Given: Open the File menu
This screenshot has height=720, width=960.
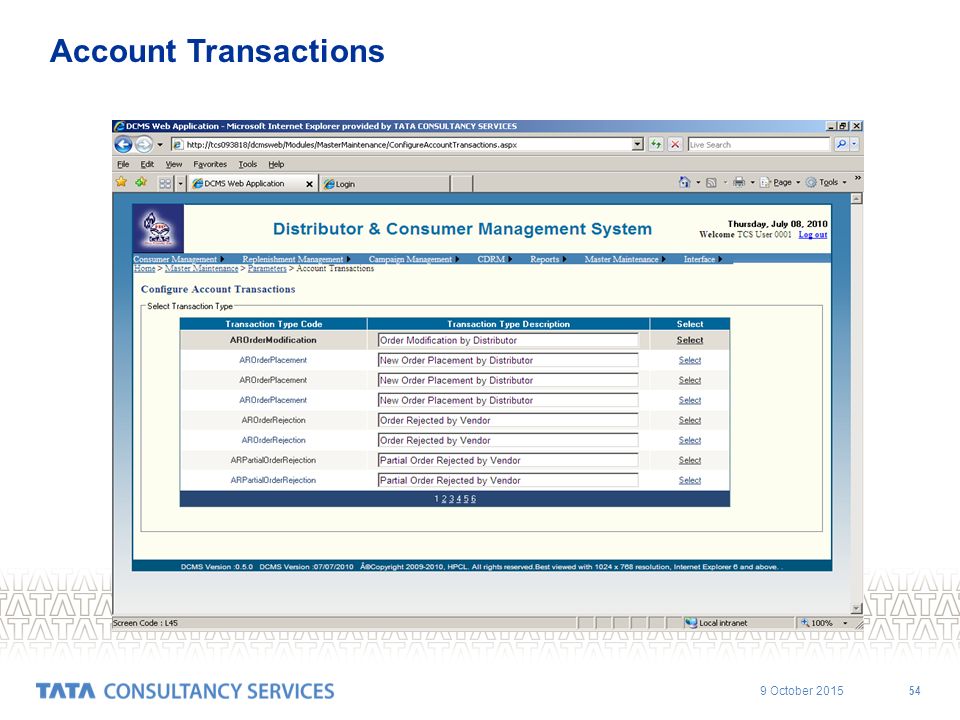Looking at the screenshot, I should coord(123,164).
